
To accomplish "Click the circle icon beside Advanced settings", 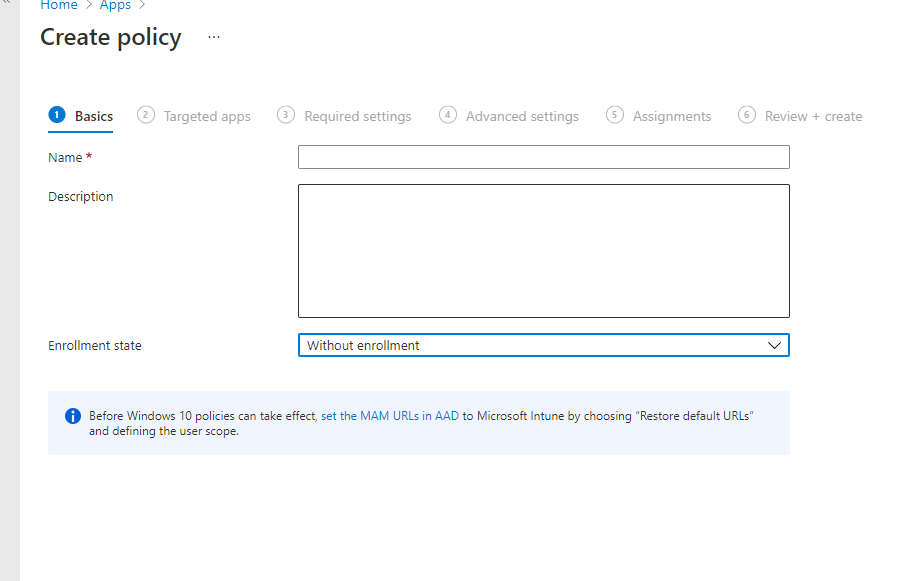I will click(x=448, y=115).
